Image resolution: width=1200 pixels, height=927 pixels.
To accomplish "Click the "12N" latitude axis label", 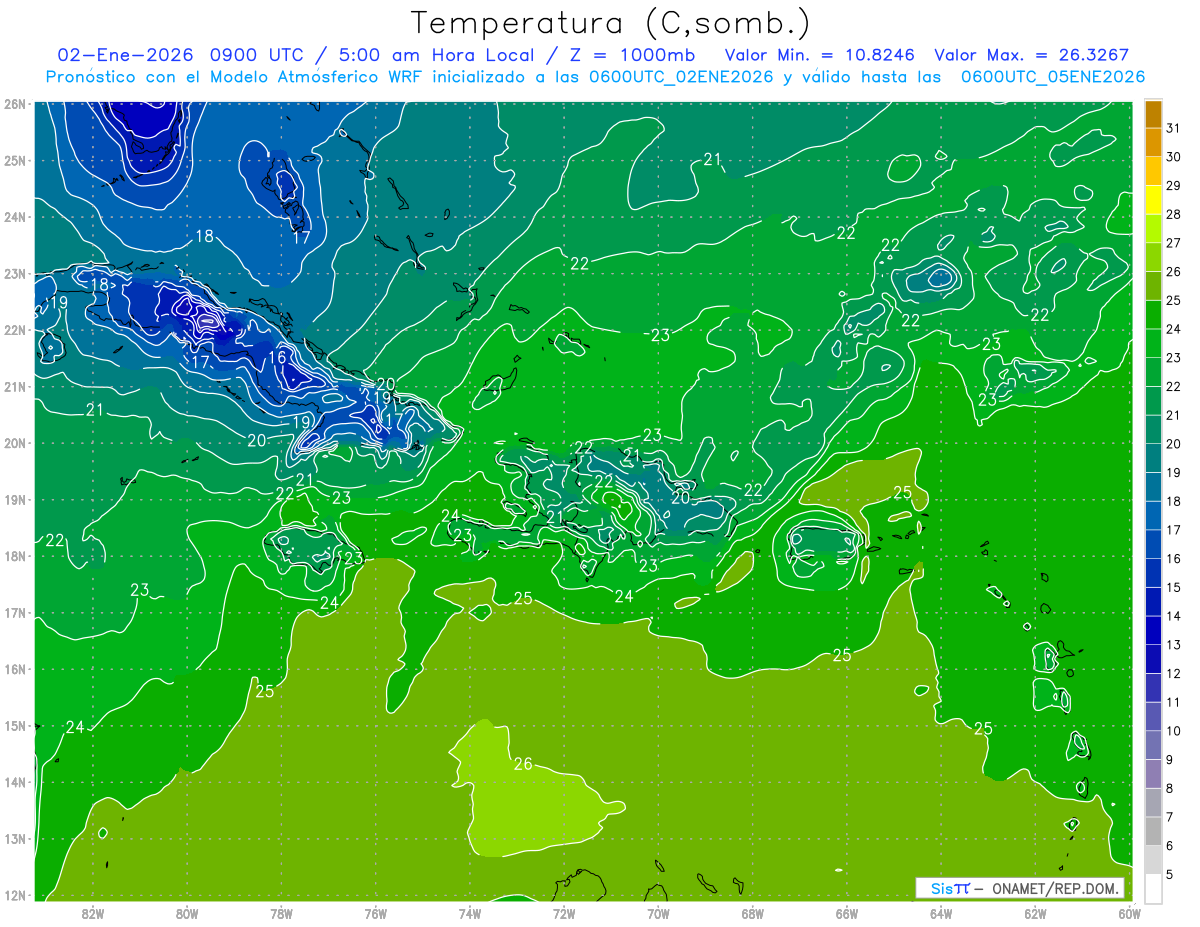I will pyautogui.click(x=14, y=895).
